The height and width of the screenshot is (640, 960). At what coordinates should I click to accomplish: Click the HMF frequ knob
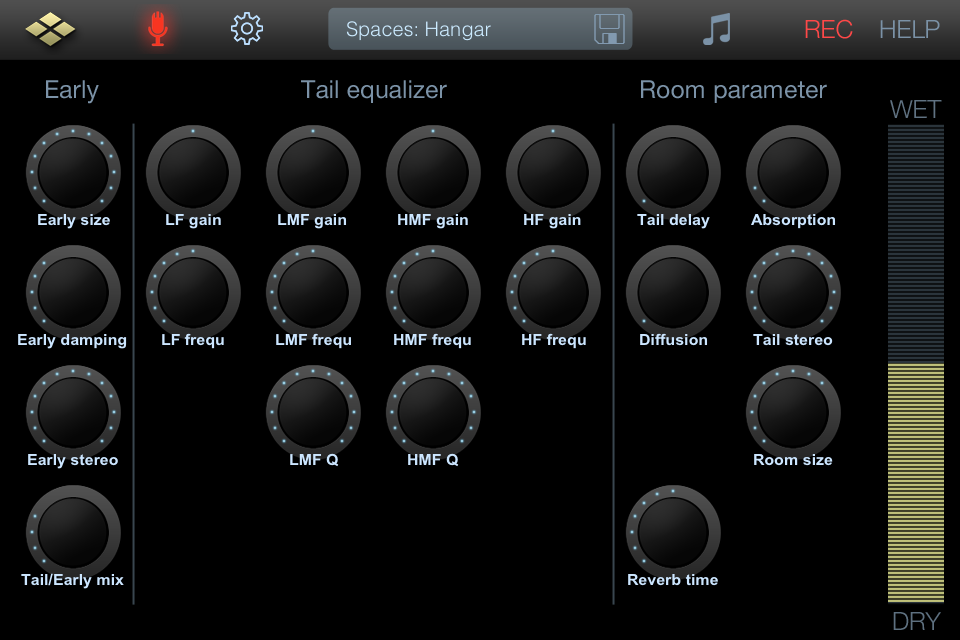433,292
